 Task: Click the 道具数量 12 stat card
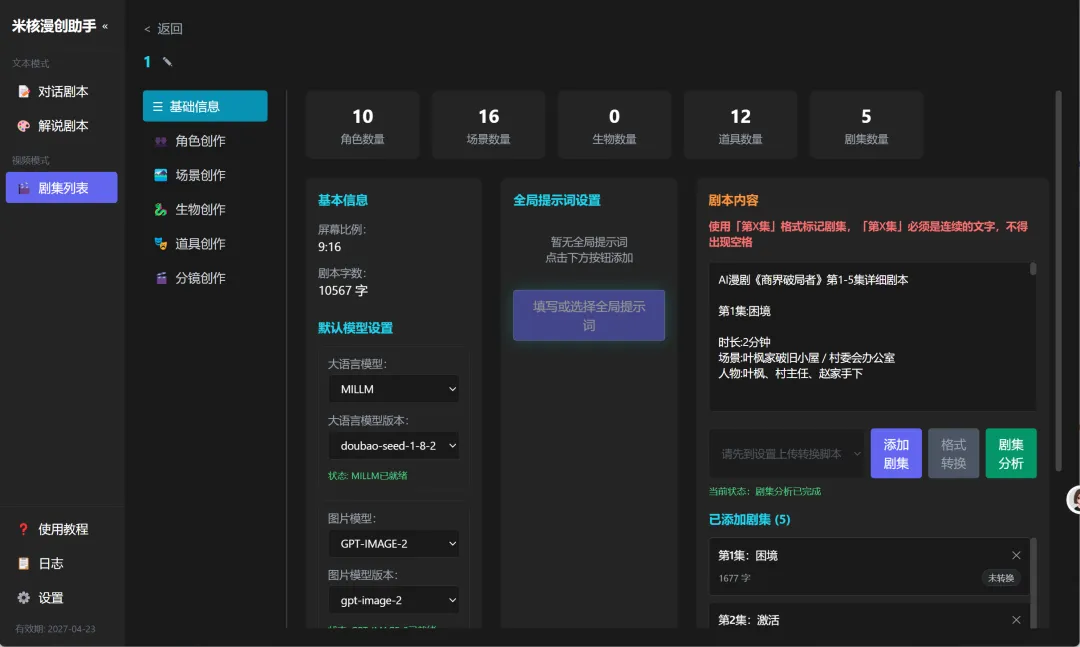click(740, 125)
